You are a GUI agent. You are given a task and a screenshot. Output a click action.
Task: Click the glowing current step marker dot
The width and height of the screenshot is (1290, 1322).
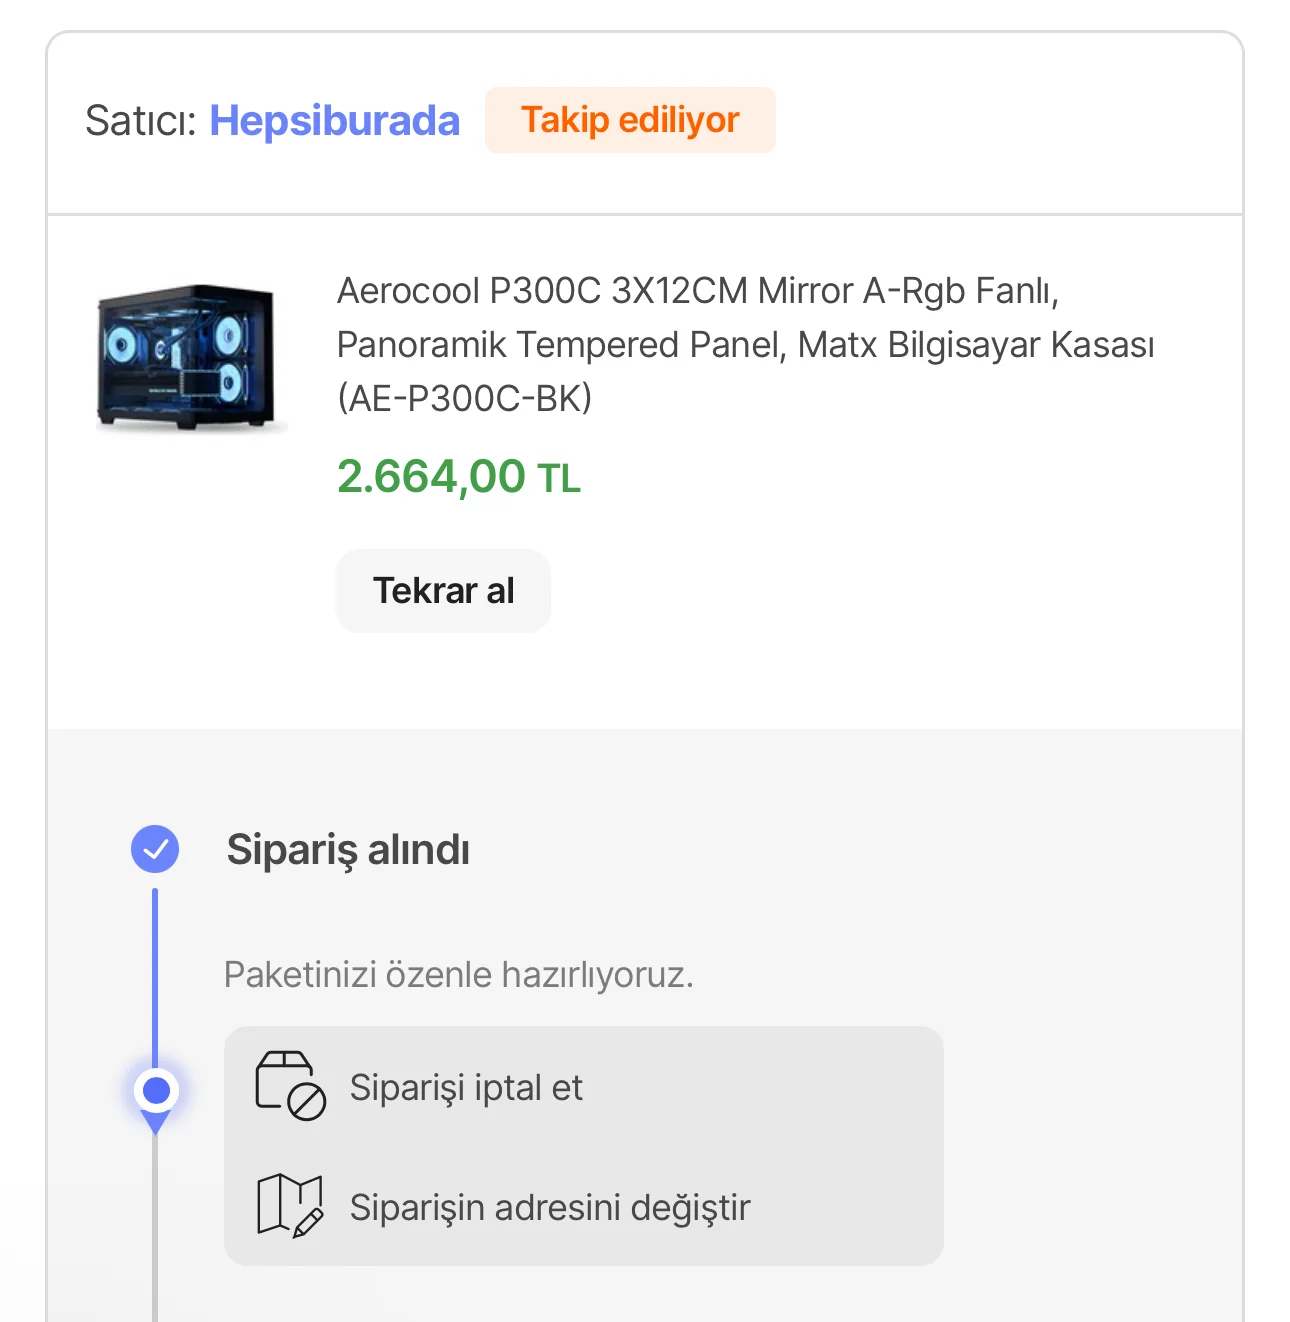[x=156, y=1090]
